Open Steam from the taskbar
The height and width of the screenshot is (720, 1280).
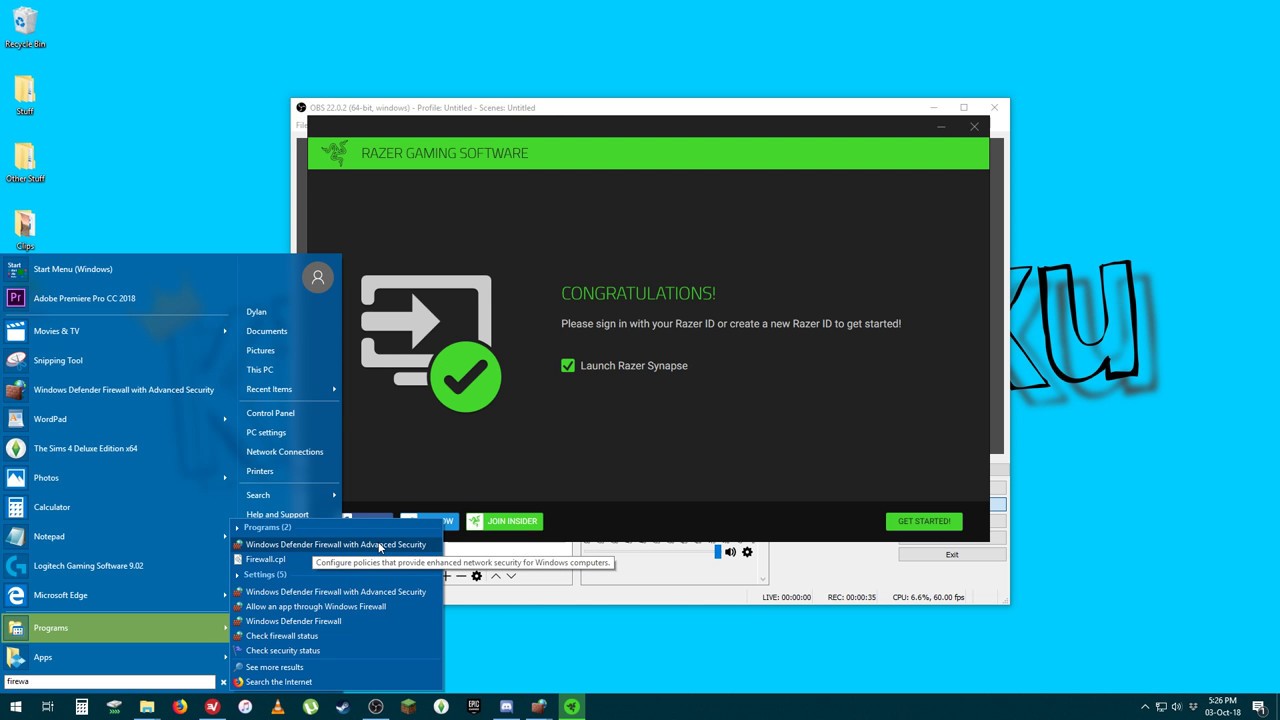click(343, 707)
